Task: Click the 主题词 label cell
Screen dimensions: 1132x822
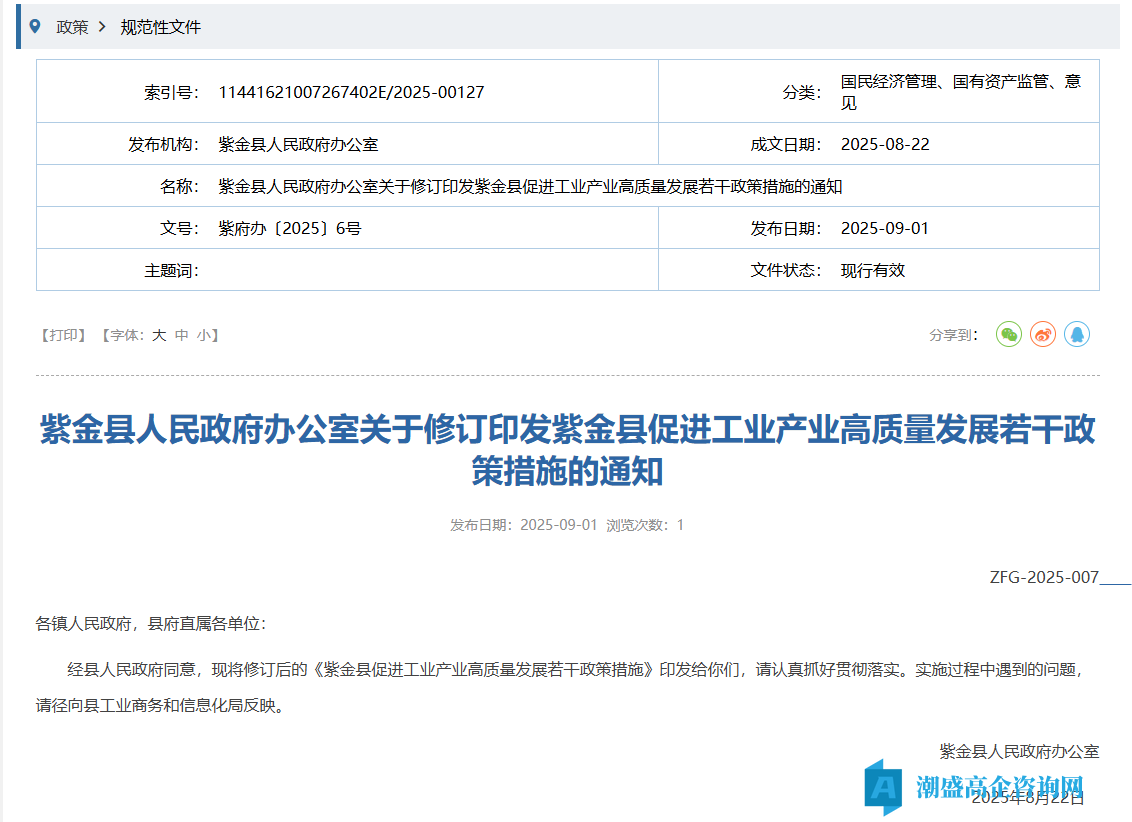Action: click(x=171, y=271)
